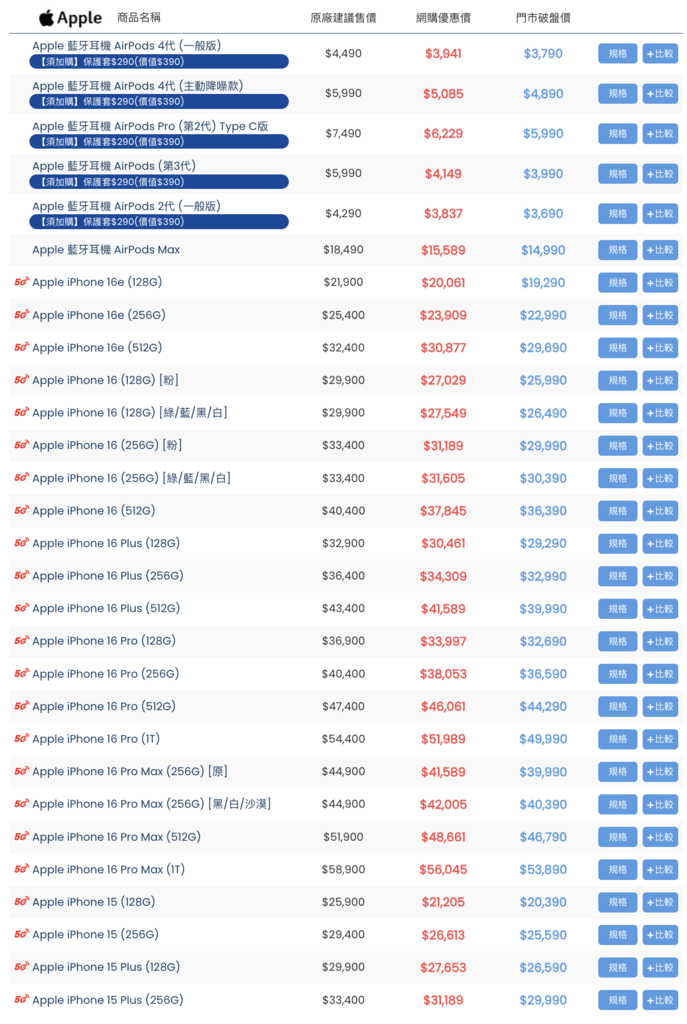
Task: Click +比較 for iPhone 16e (256G)
Action: coord(660,315)
